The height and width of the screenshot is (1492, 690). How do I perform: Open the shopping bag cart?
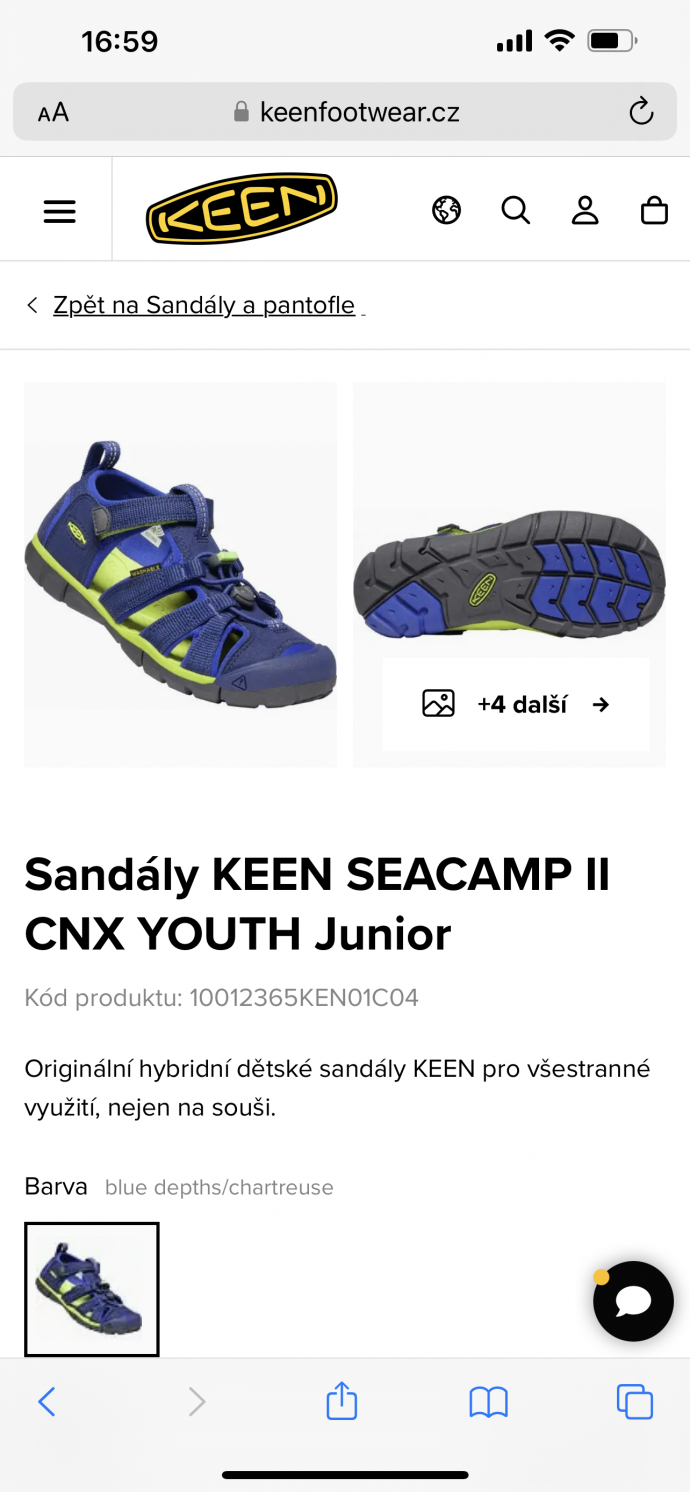pos(654,210)
